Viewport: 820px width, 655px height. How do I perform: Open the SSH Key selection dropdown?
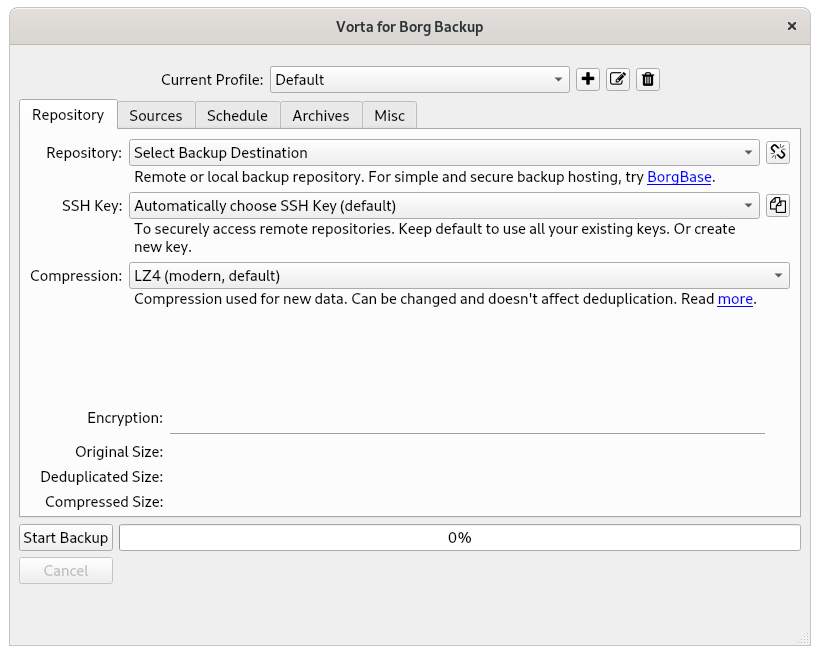(444, 206)
